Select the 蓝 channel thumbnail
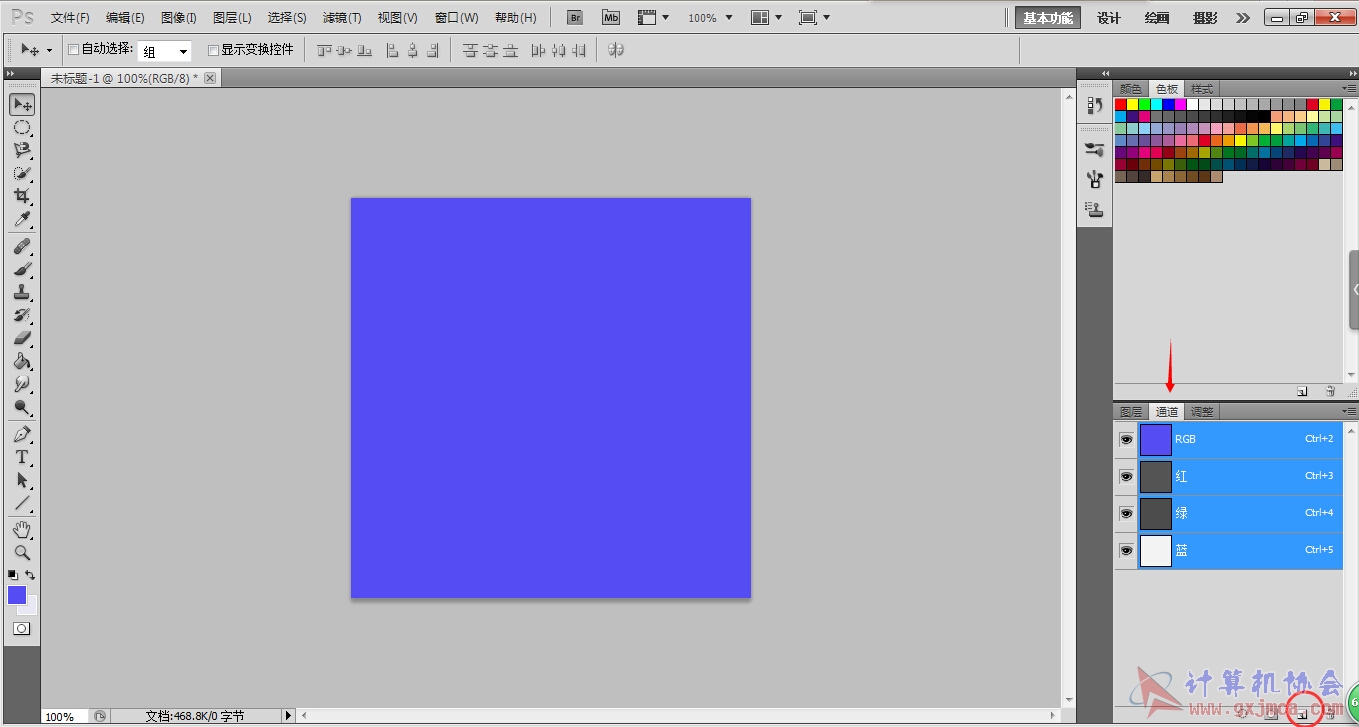This screenshot has height=727, width=1359. coord(1156,551)
